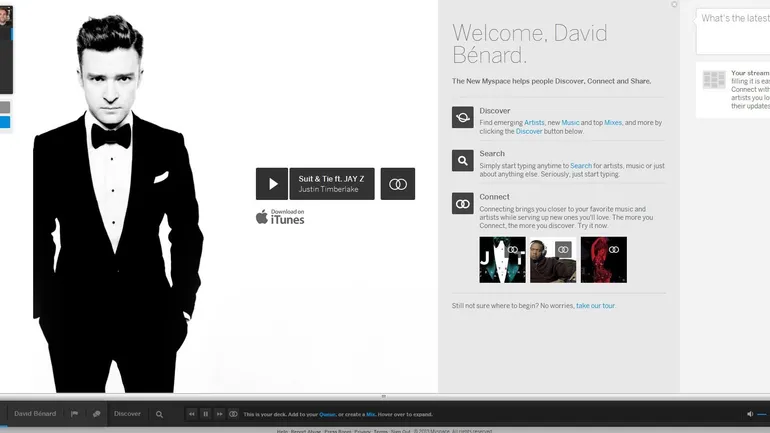The height and width of the screenshot is (433, 770).
Task: Open the Download on iTunes badge
Action: point(280,216)
